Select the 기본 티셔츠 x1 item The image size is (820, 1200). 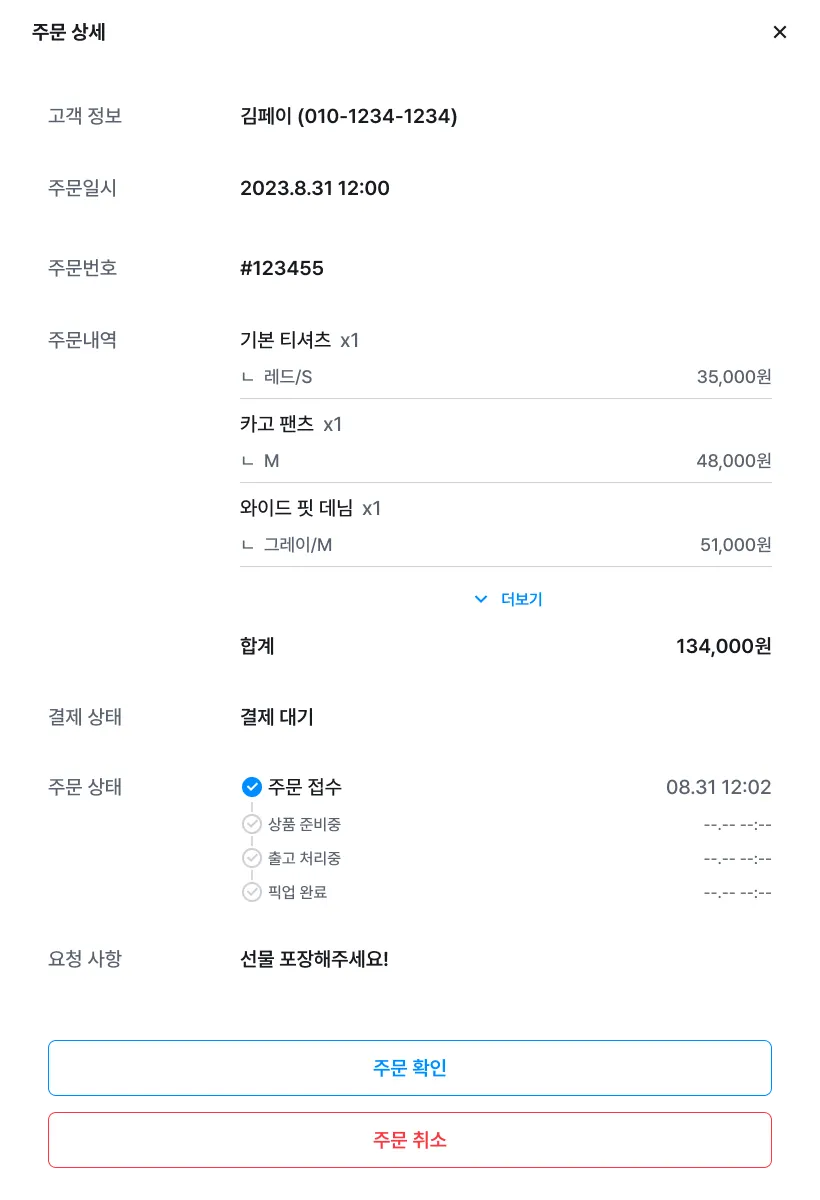coord(300,340)
